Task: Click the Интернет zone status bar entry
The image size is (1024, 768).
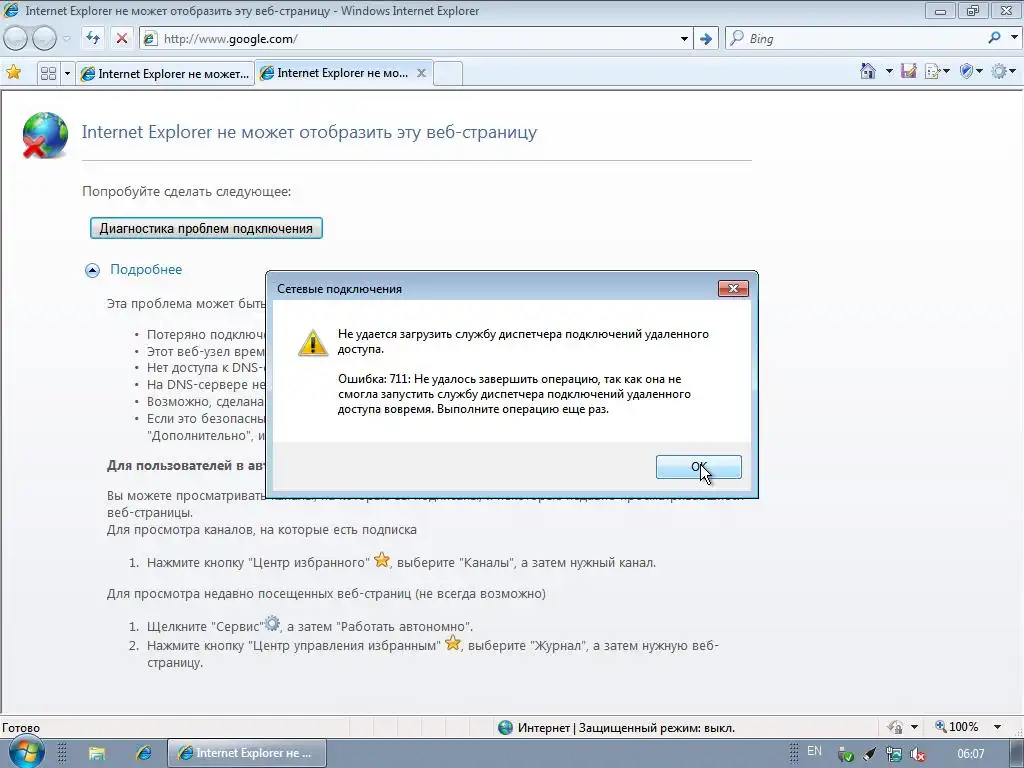Action: pyautogui.click(x=616, y=728)
